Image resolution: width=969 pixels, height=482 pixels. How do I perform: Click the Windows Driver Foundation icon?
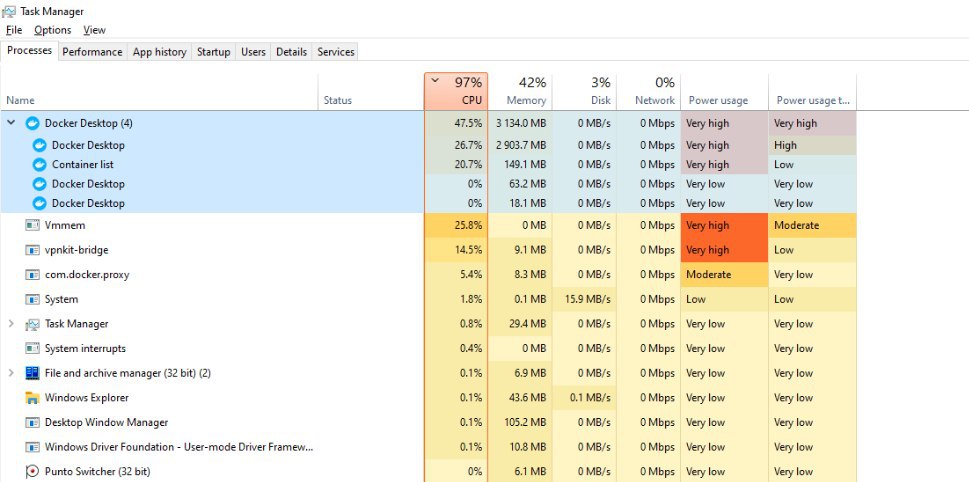coord(32,447)
